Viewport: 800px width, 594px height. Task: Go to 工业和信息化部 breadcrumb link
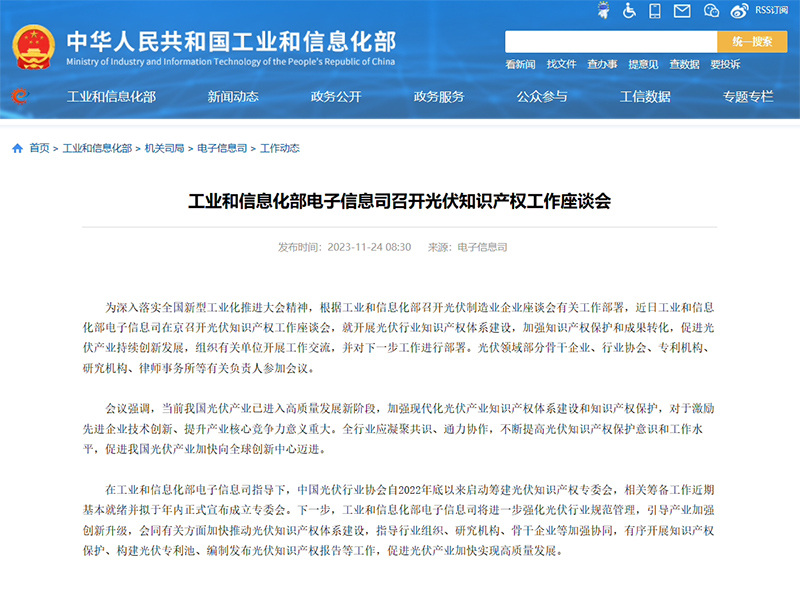click(x=97, y=148)
